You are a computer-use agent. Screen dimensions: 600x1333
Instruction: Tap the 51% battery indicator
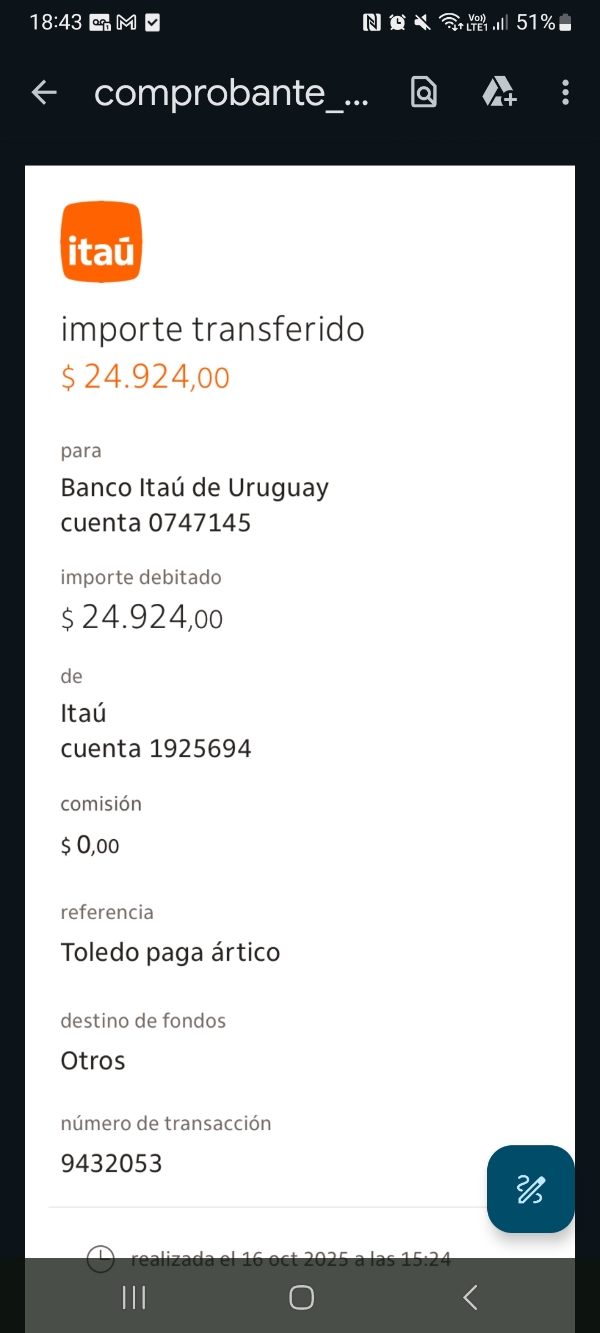(543, 22)
